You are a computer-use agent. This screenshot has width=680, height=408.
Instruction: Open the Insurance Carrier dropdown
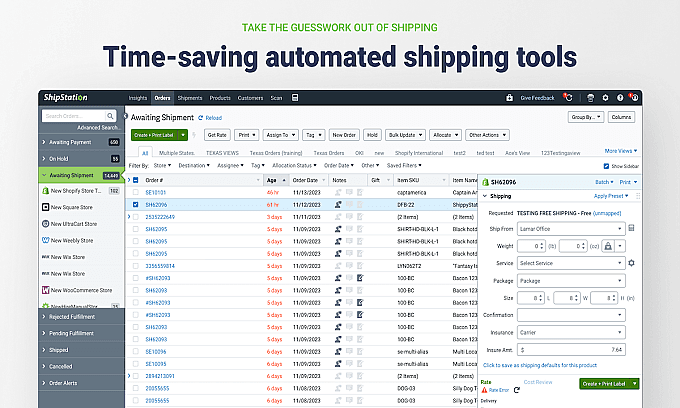(571, 333)
